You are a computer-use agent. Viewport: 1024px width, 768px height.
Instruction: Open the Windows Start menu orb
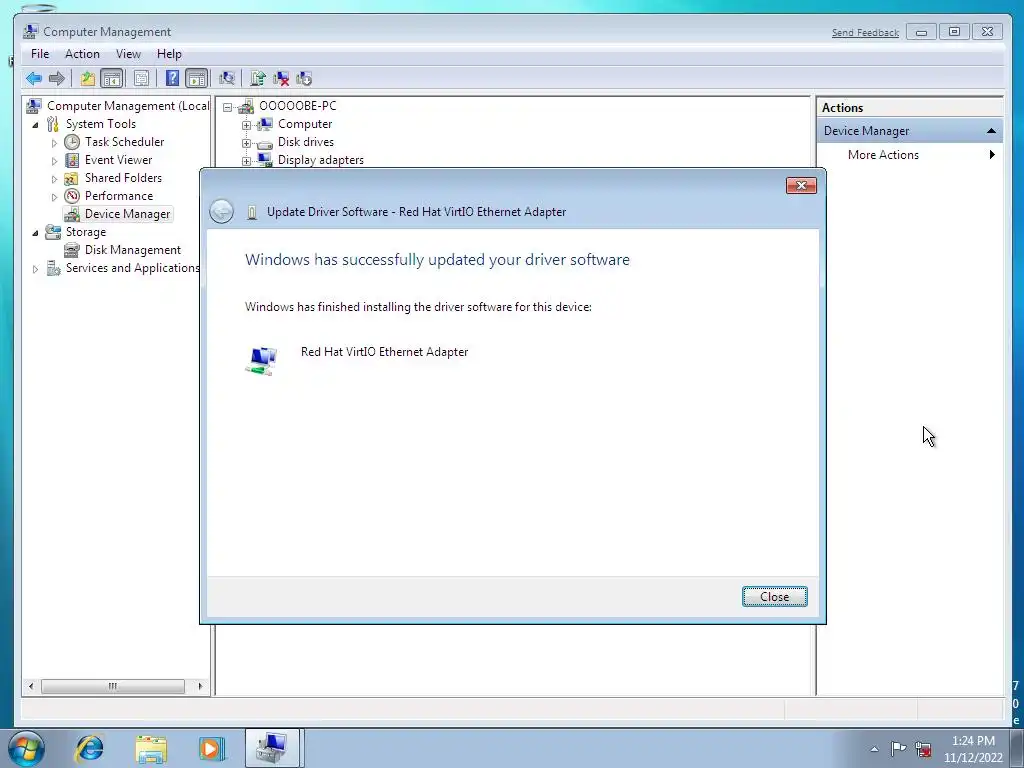[26, 748]
